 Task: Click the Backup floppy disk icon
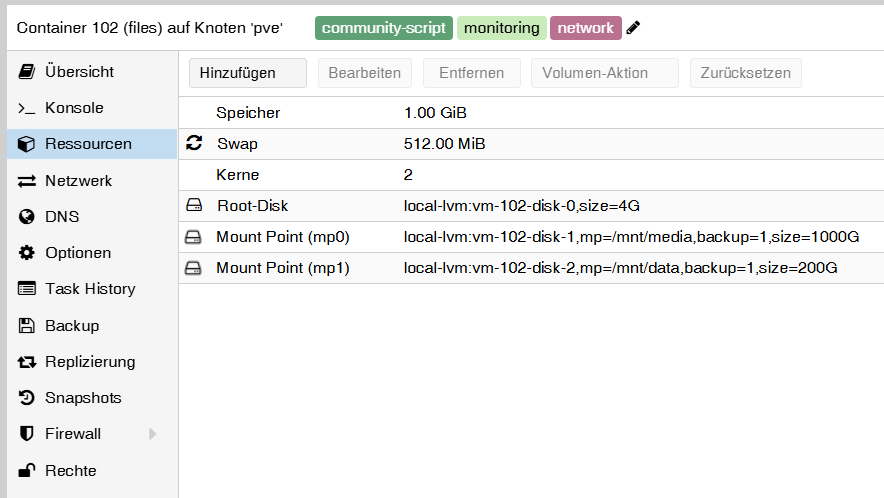click(x=27, y=326)
